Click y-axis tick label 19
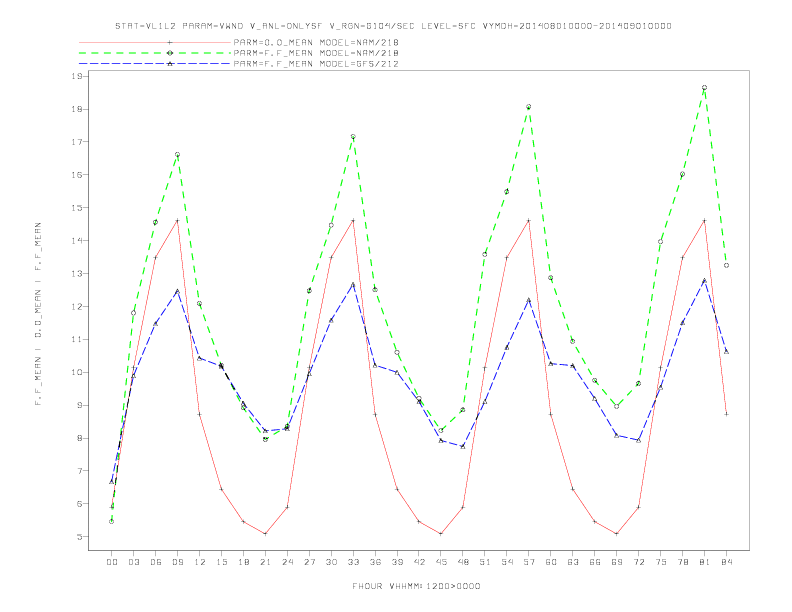The width and height of the screenshot is (792, 612). coord(77,76)
